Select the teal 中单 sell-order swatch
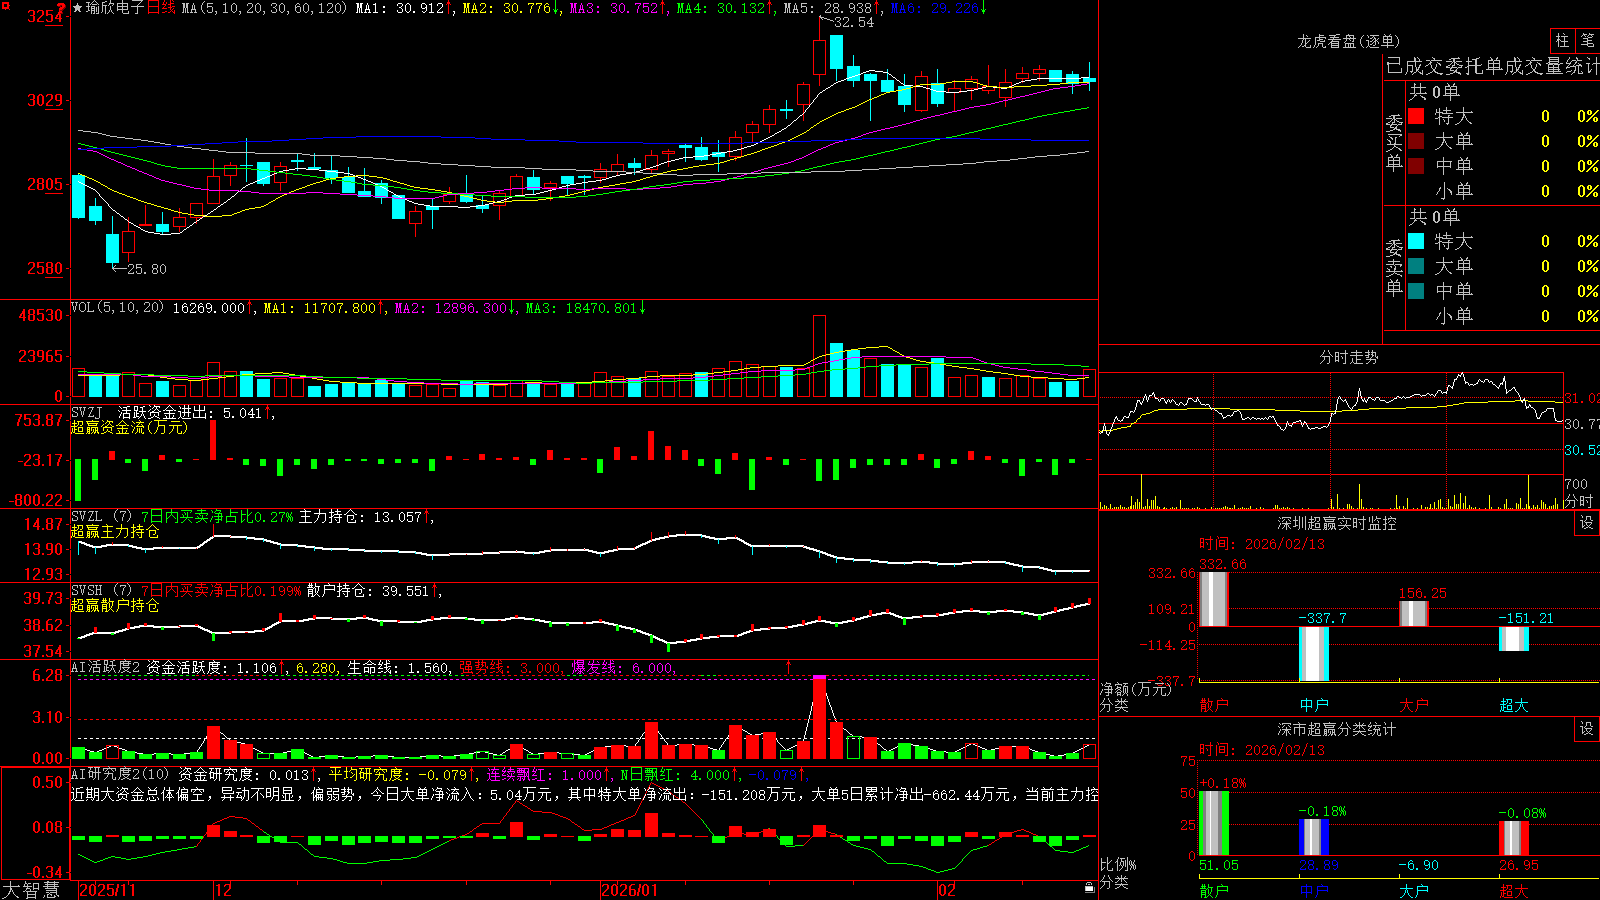The height and width of the screenshot is (900, 1600). [x=1416, y=291]
